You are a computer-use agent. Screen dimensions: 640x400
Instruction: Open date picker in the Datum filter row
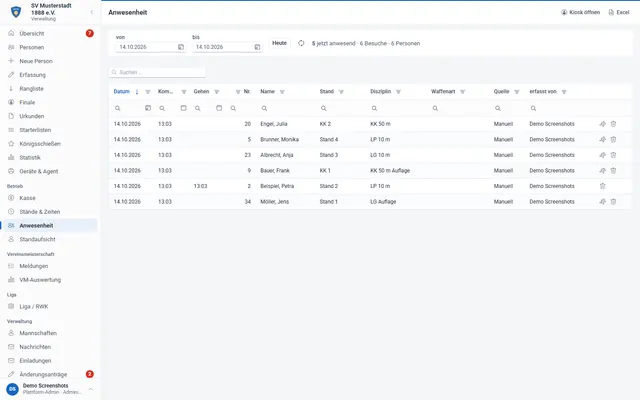click(148, 108)
